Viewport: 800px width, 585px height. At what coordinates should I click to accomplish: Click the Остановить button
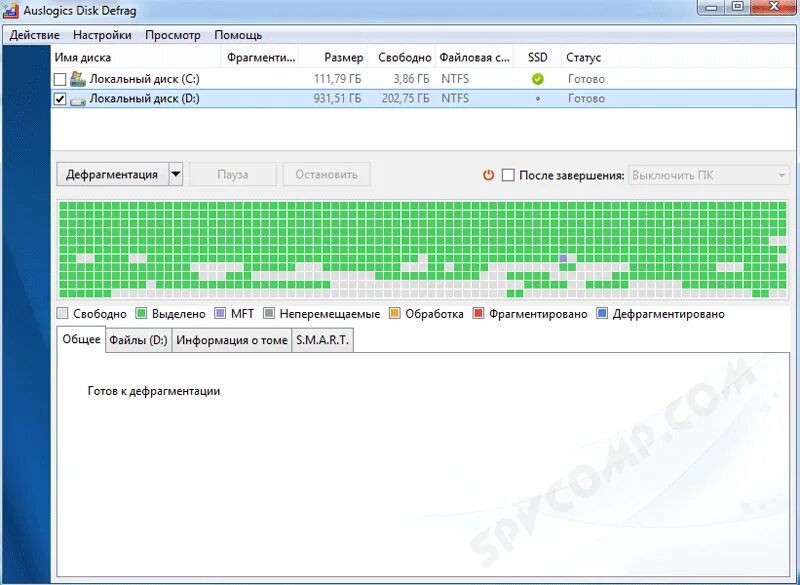pyautogui.click(x=326, y=174)
